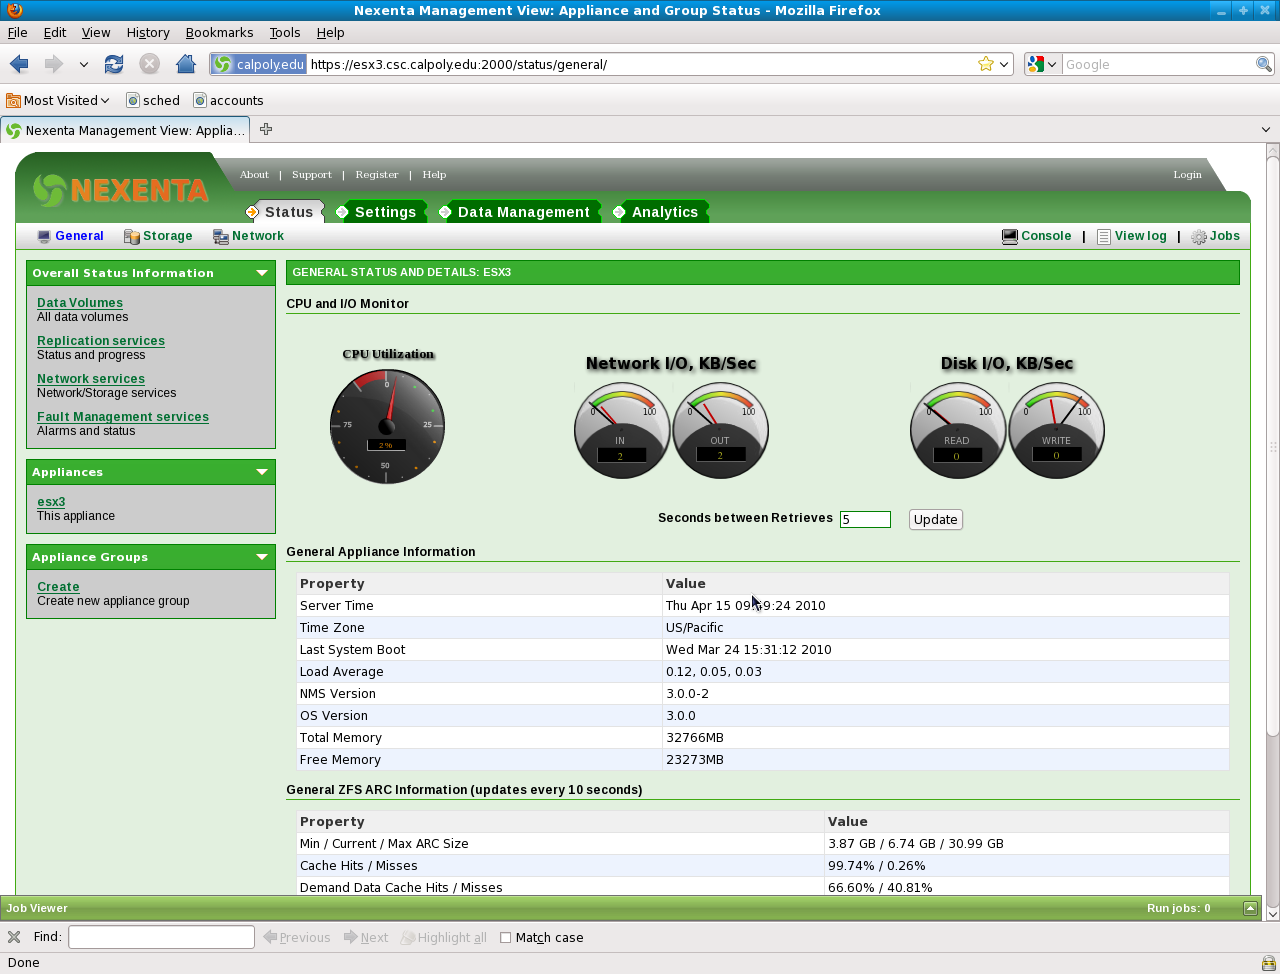Switch to the Settings tab

pos(384,212)
